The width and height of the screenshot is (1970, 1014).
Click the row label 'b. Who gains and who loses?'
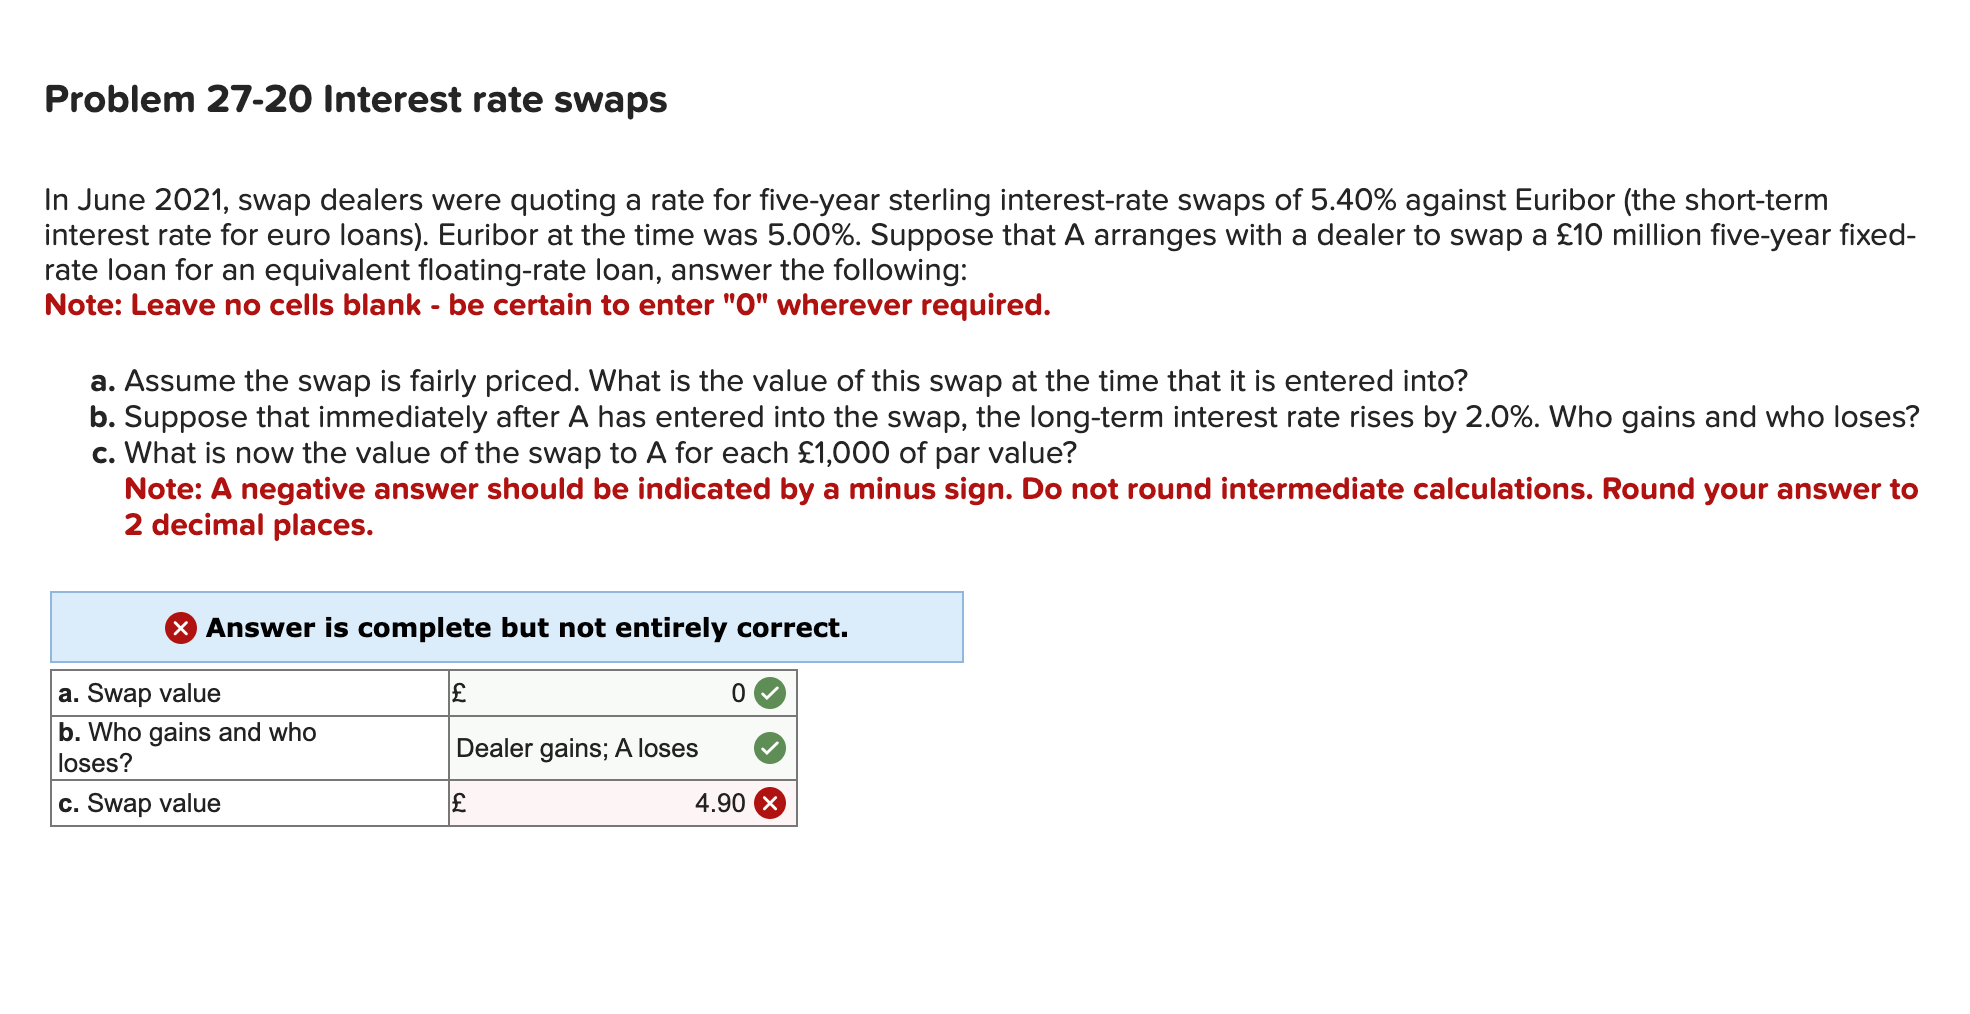tap(186, 747)
